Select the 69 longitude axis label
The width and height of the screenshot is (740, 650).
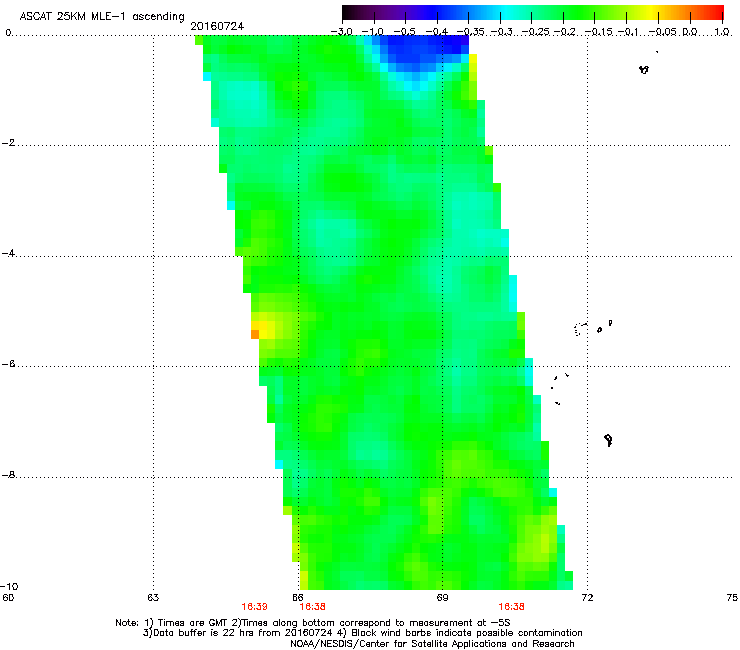[442, 598]
